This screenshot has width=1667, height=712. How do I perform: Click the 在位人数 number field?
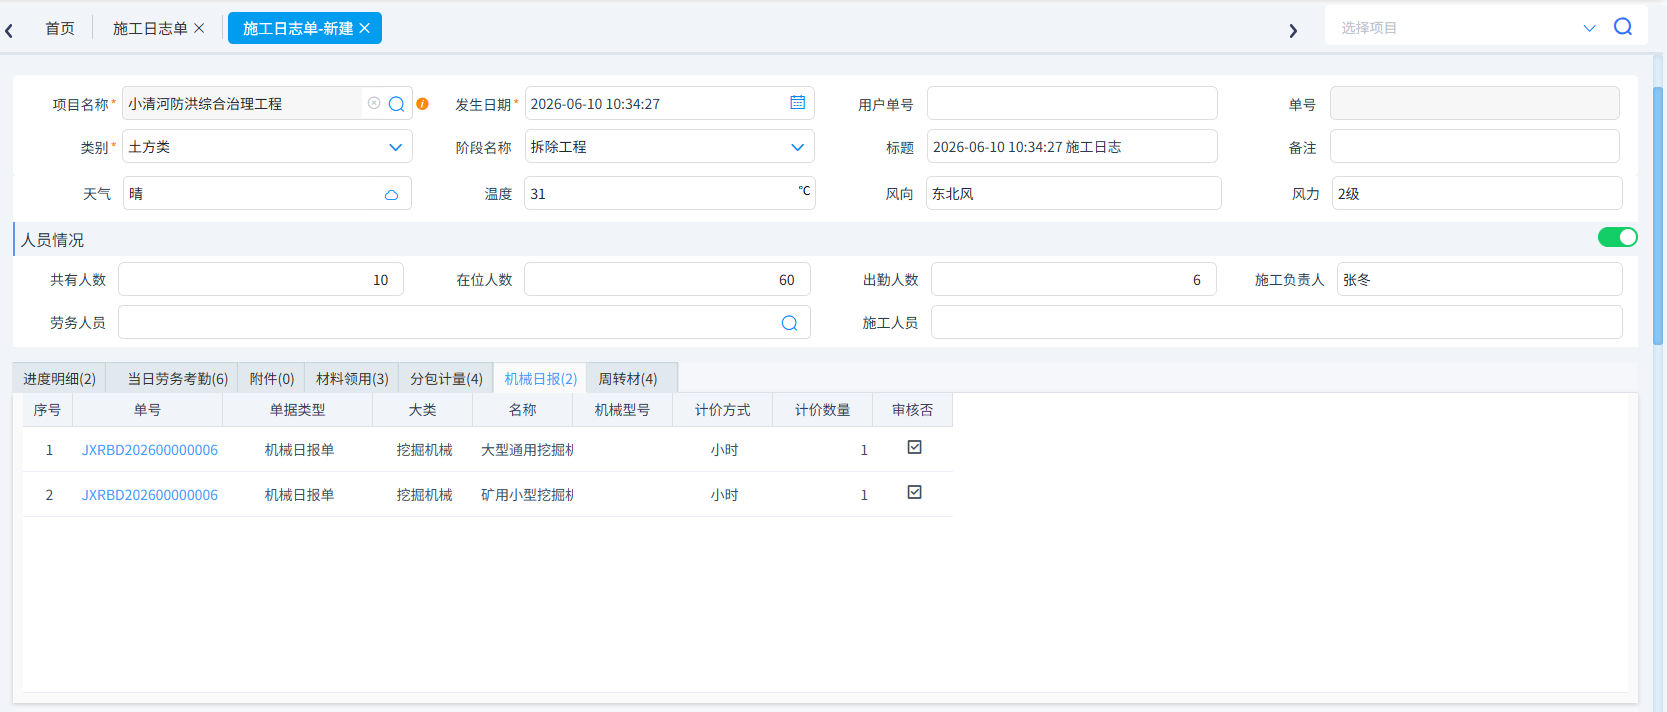click(667, 279)
